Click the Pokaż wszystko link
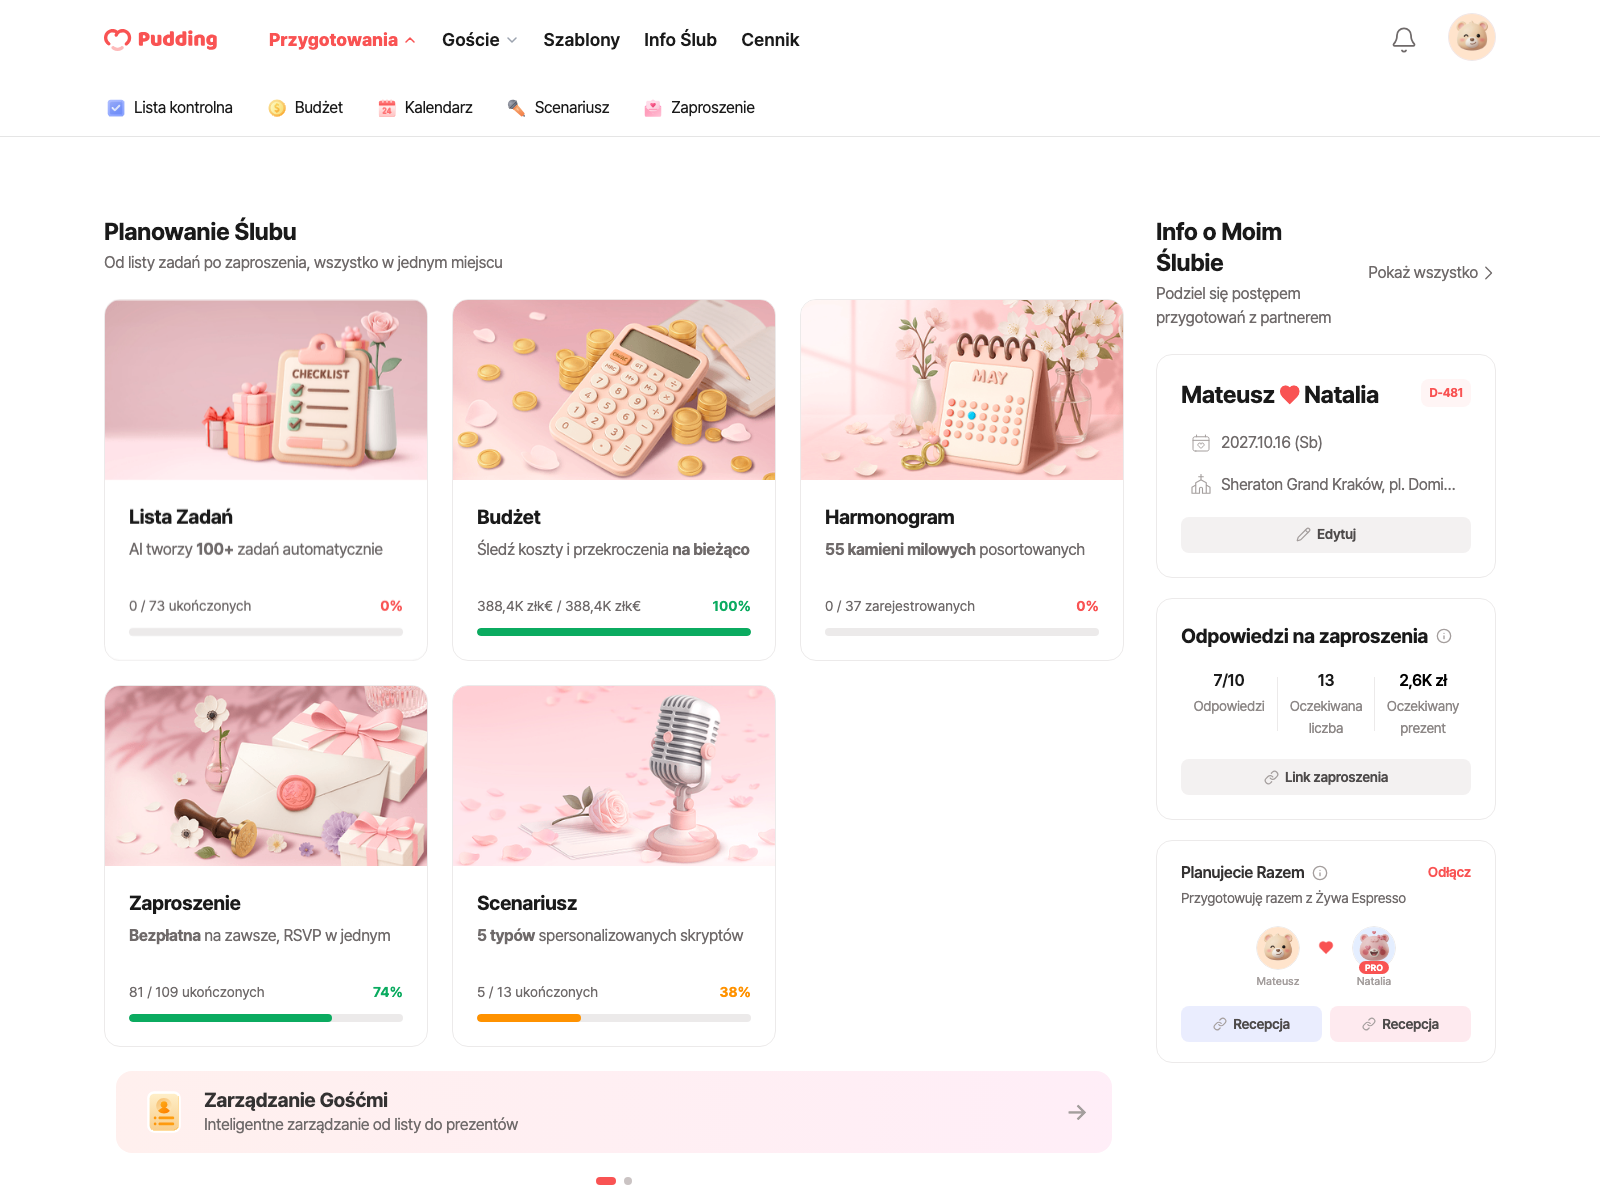This screenshot has height=1200, width=1600. [x=1431, y=273]
